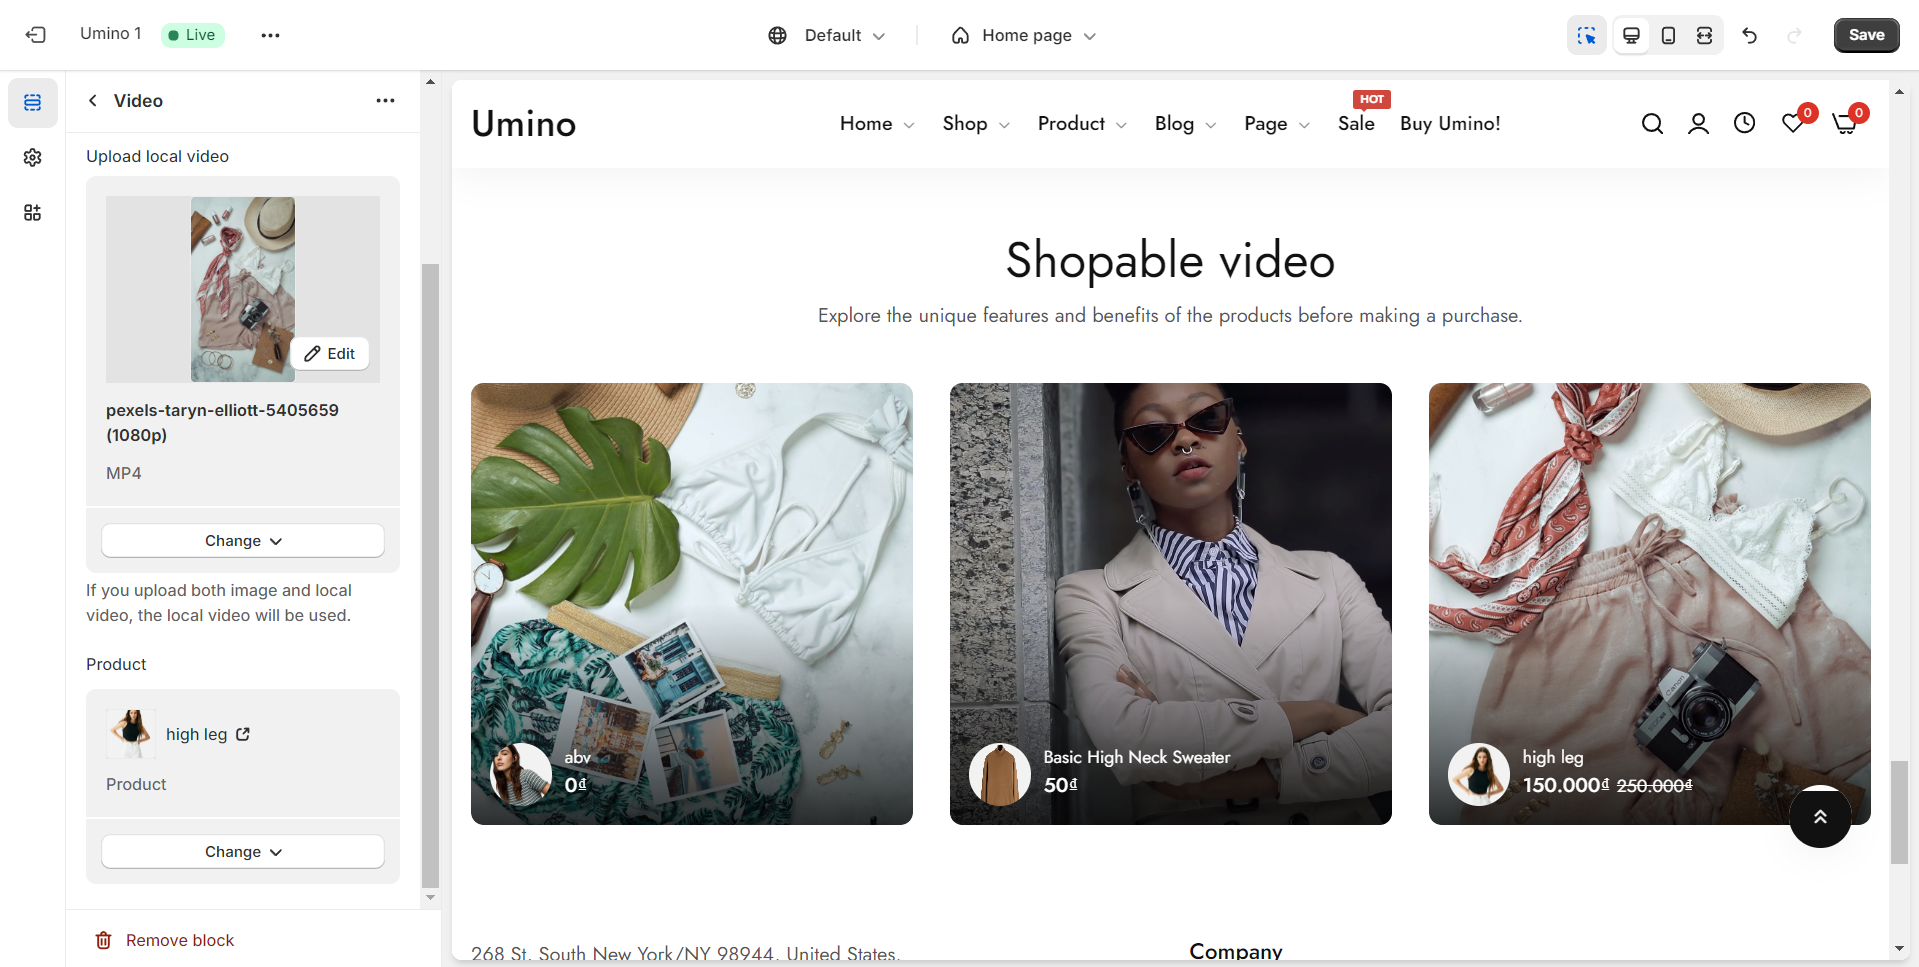Click the exit editor icon
Screen dimensions: 1919x967
(36, 35)
